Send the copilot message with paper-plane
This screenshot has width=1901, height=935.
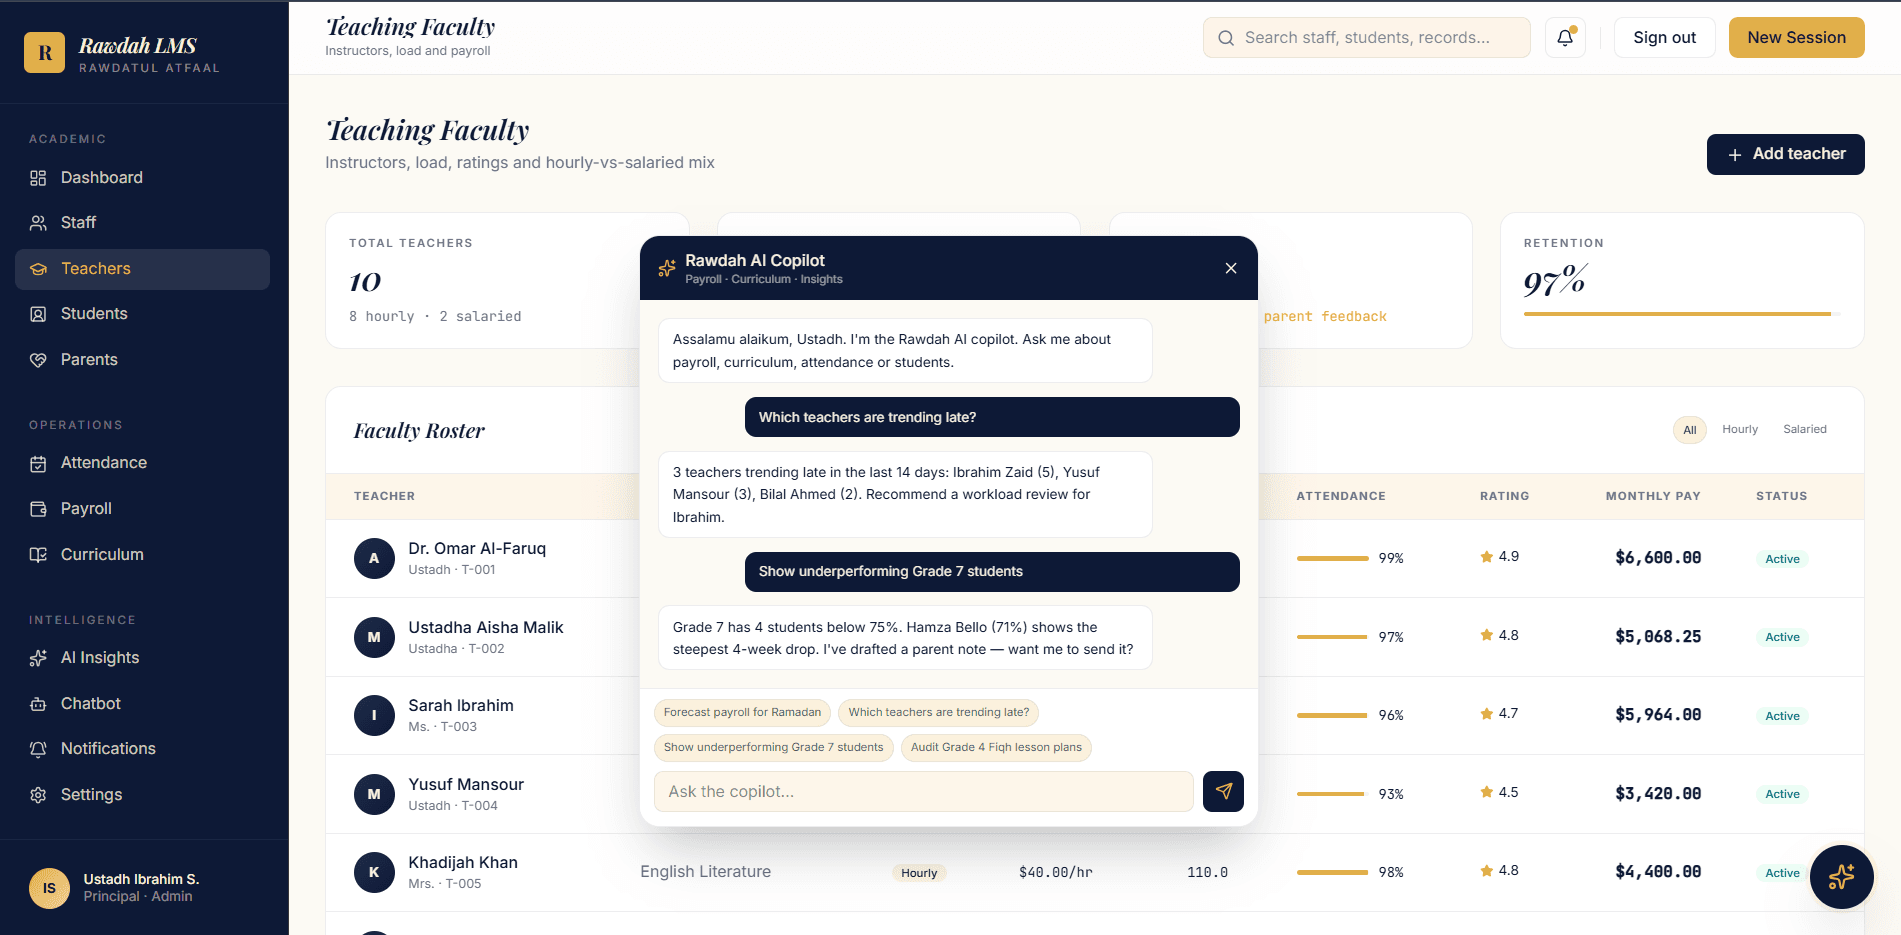(1223, 791)
